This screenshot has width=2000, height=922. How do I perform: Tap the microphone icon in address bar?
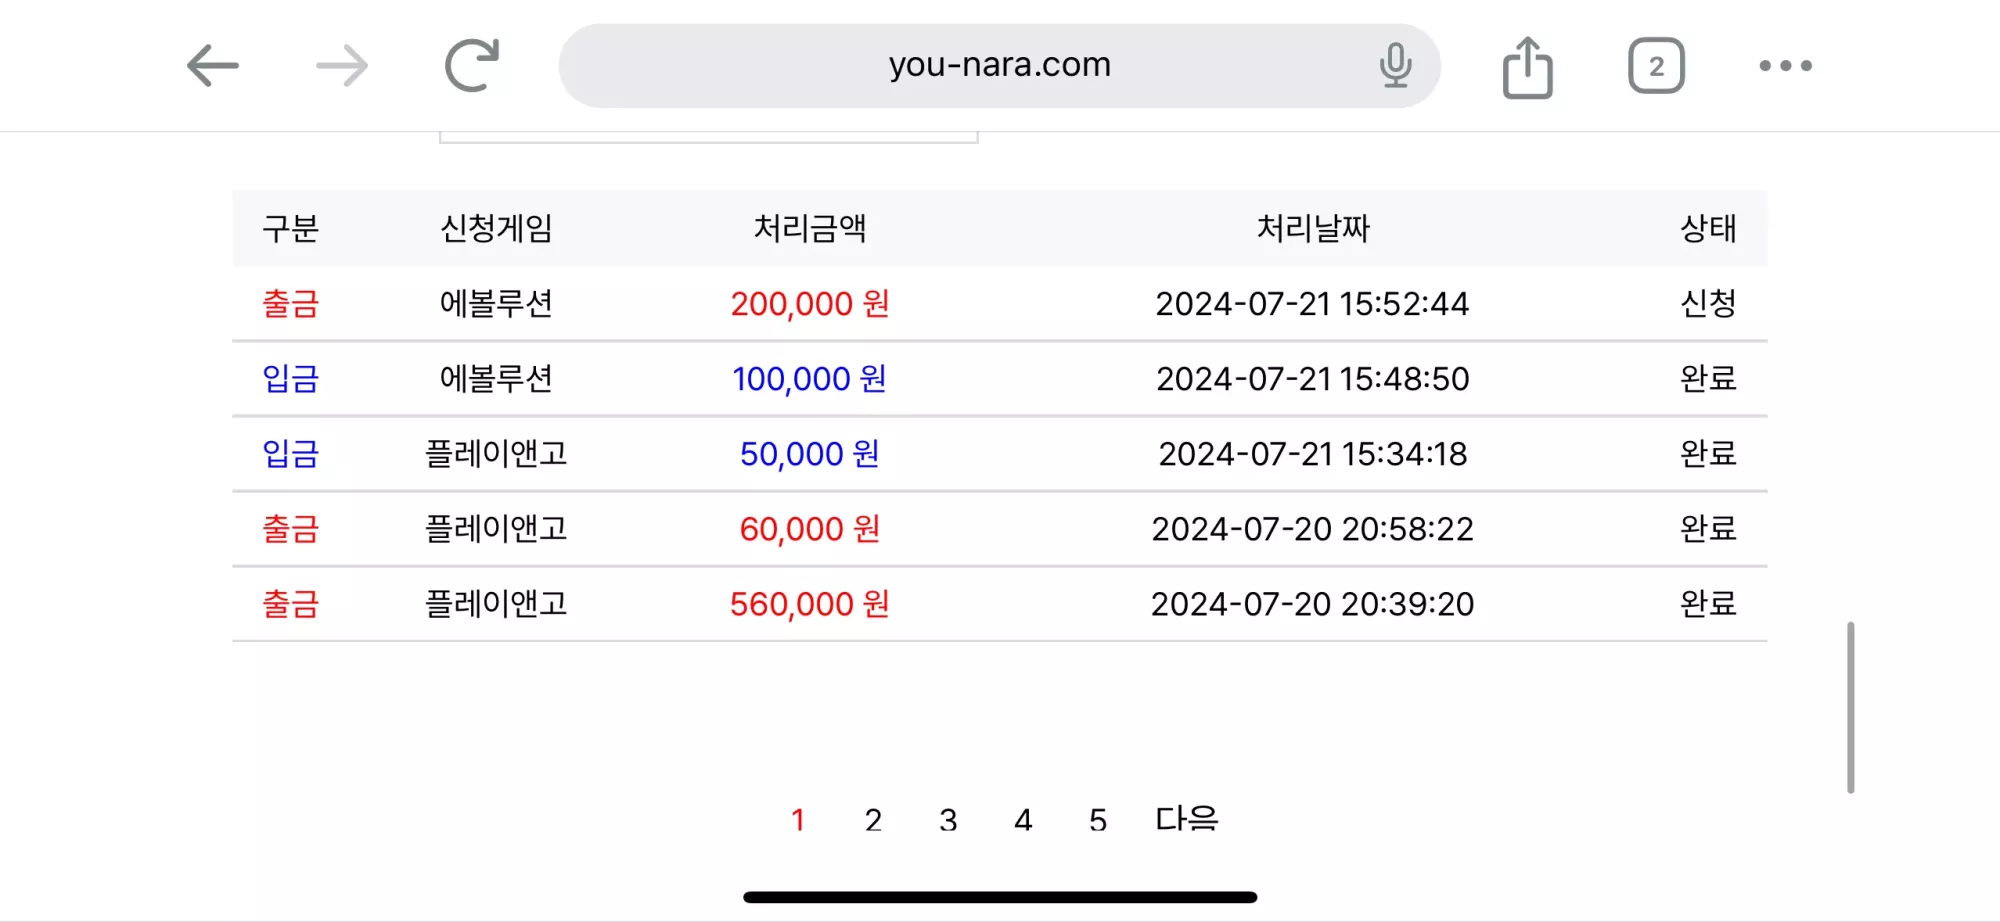pos(1395,66)
